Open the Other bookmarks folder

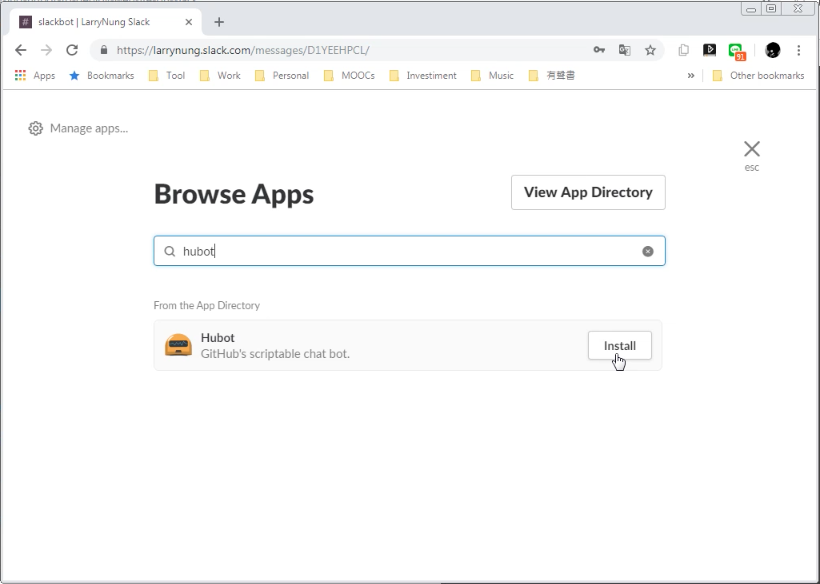pos(758,76)
